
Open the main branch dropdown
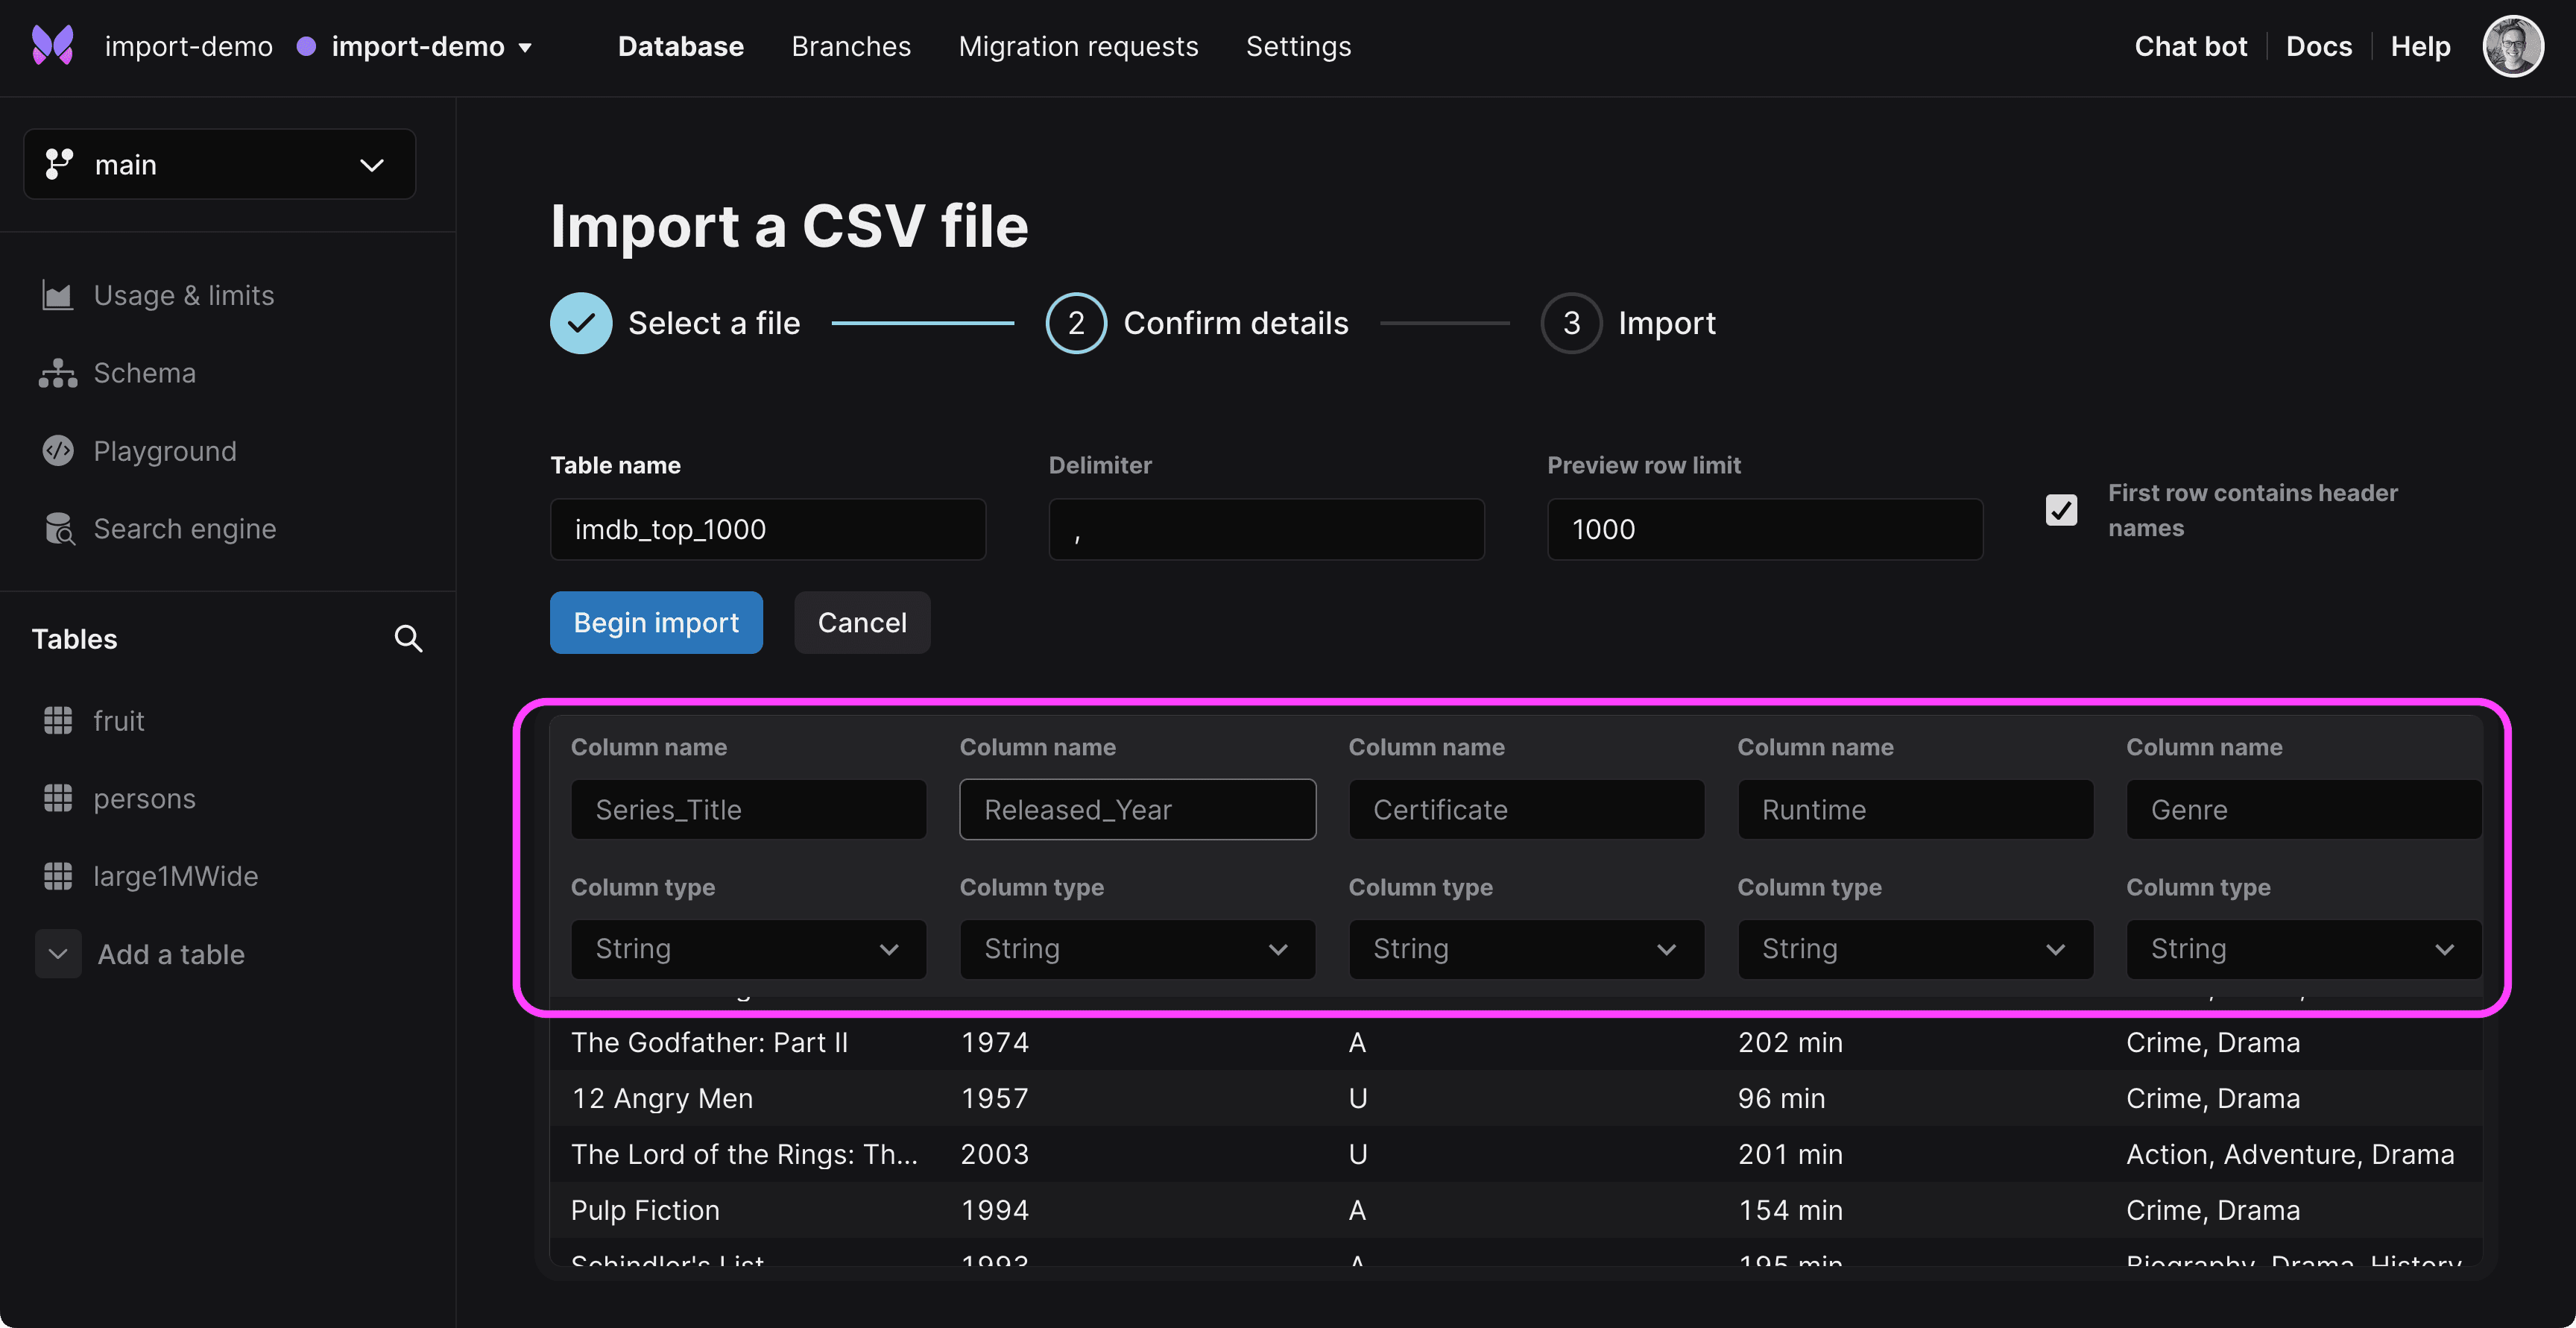pos(220,164)
